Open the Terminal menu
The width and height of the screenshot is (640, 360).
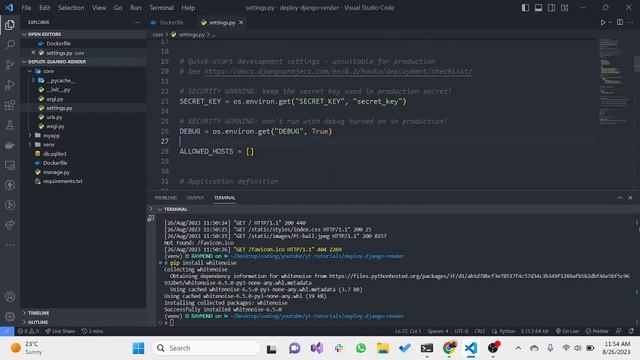pos(161,8)
